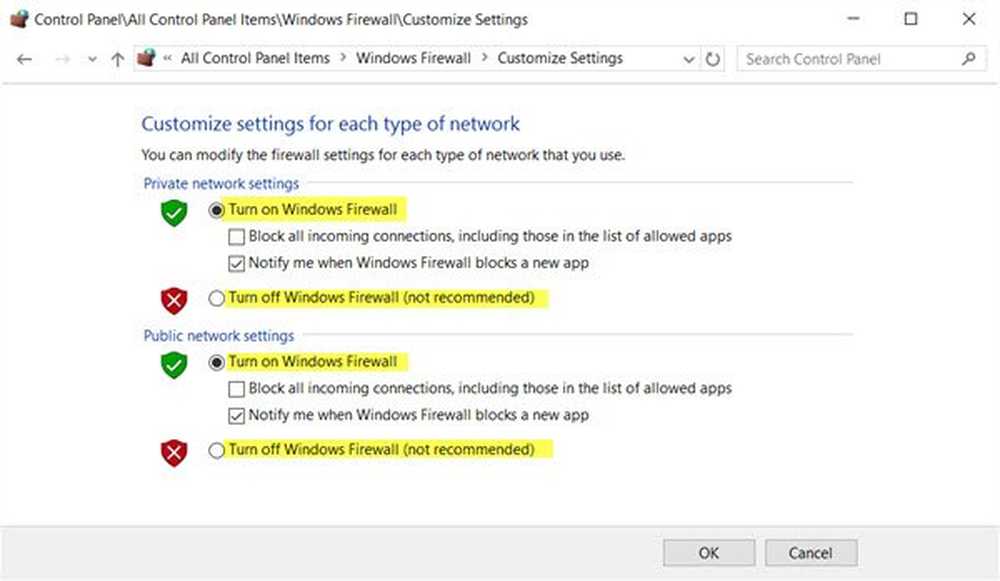This screenshot has width=1000, height=581.
Task: Go up one level with up arrow
Action: click(117, 59)
